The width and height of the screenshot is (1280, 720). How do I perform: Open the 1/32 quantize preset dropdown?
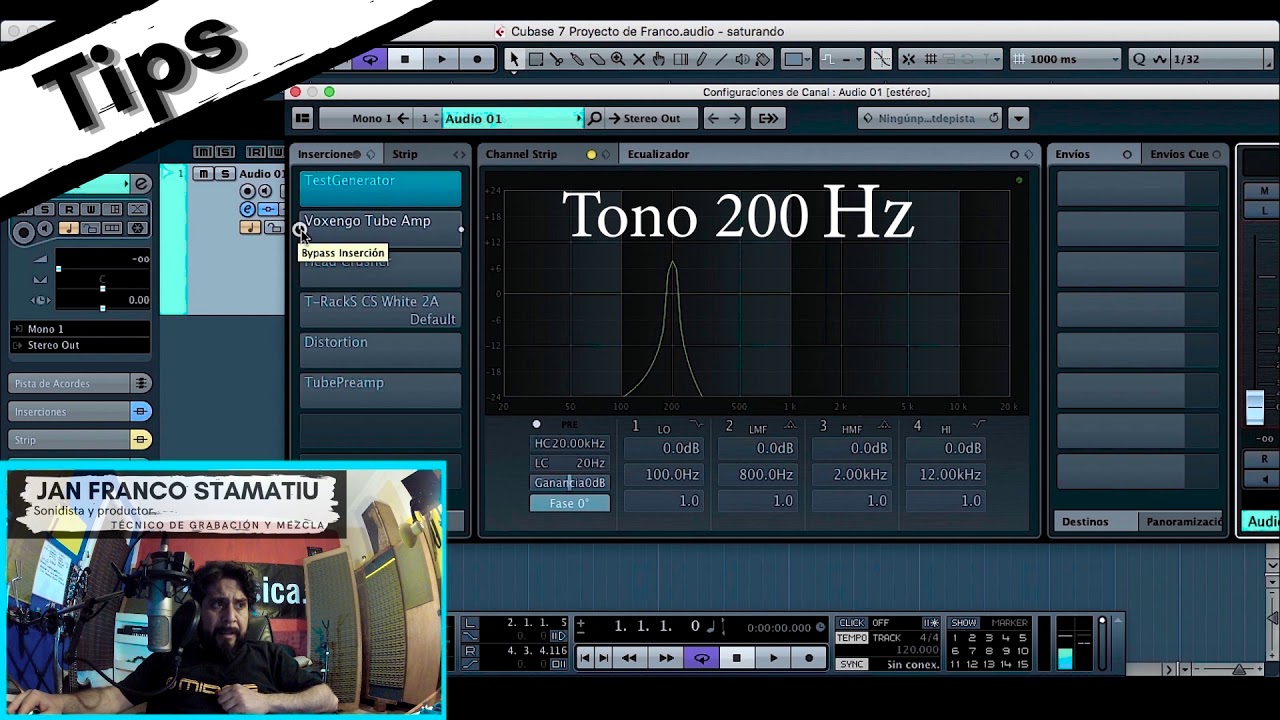point(1223,59)
